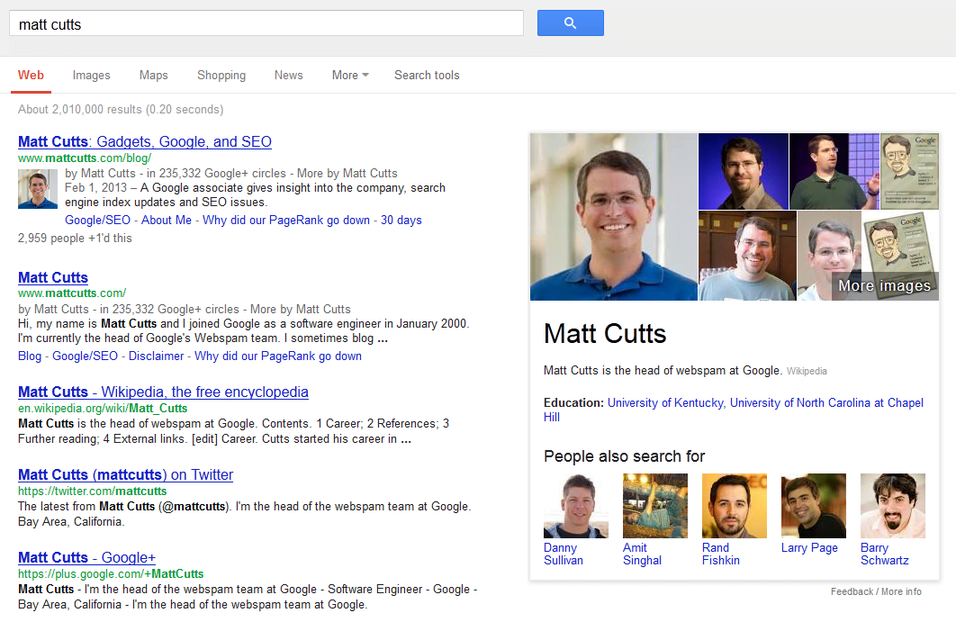This screenshot has width=956, height=622.
Task: Select the Shopping tab
Action: pyautogui.click(x=221, y=75)
